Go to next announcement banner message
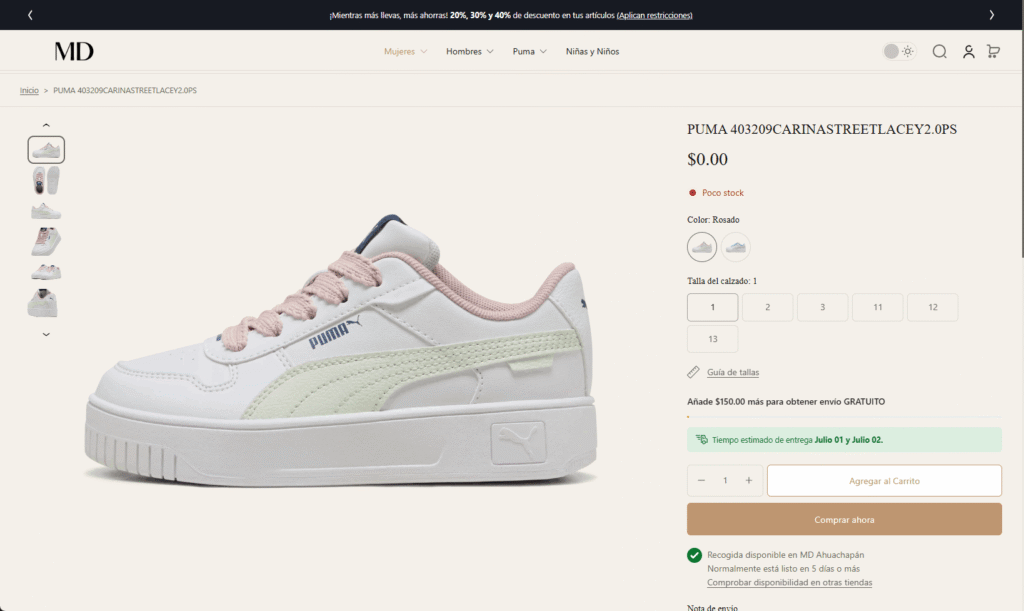Screen dimensions: 1024x611 [x=991, y=15]
